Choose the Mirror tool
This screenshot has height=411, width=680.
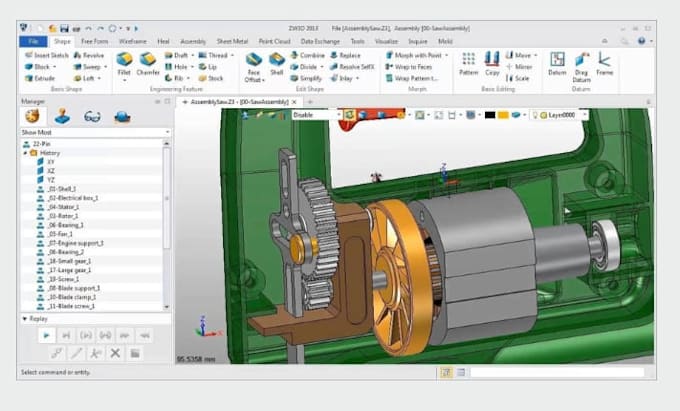tap(519, 67)
